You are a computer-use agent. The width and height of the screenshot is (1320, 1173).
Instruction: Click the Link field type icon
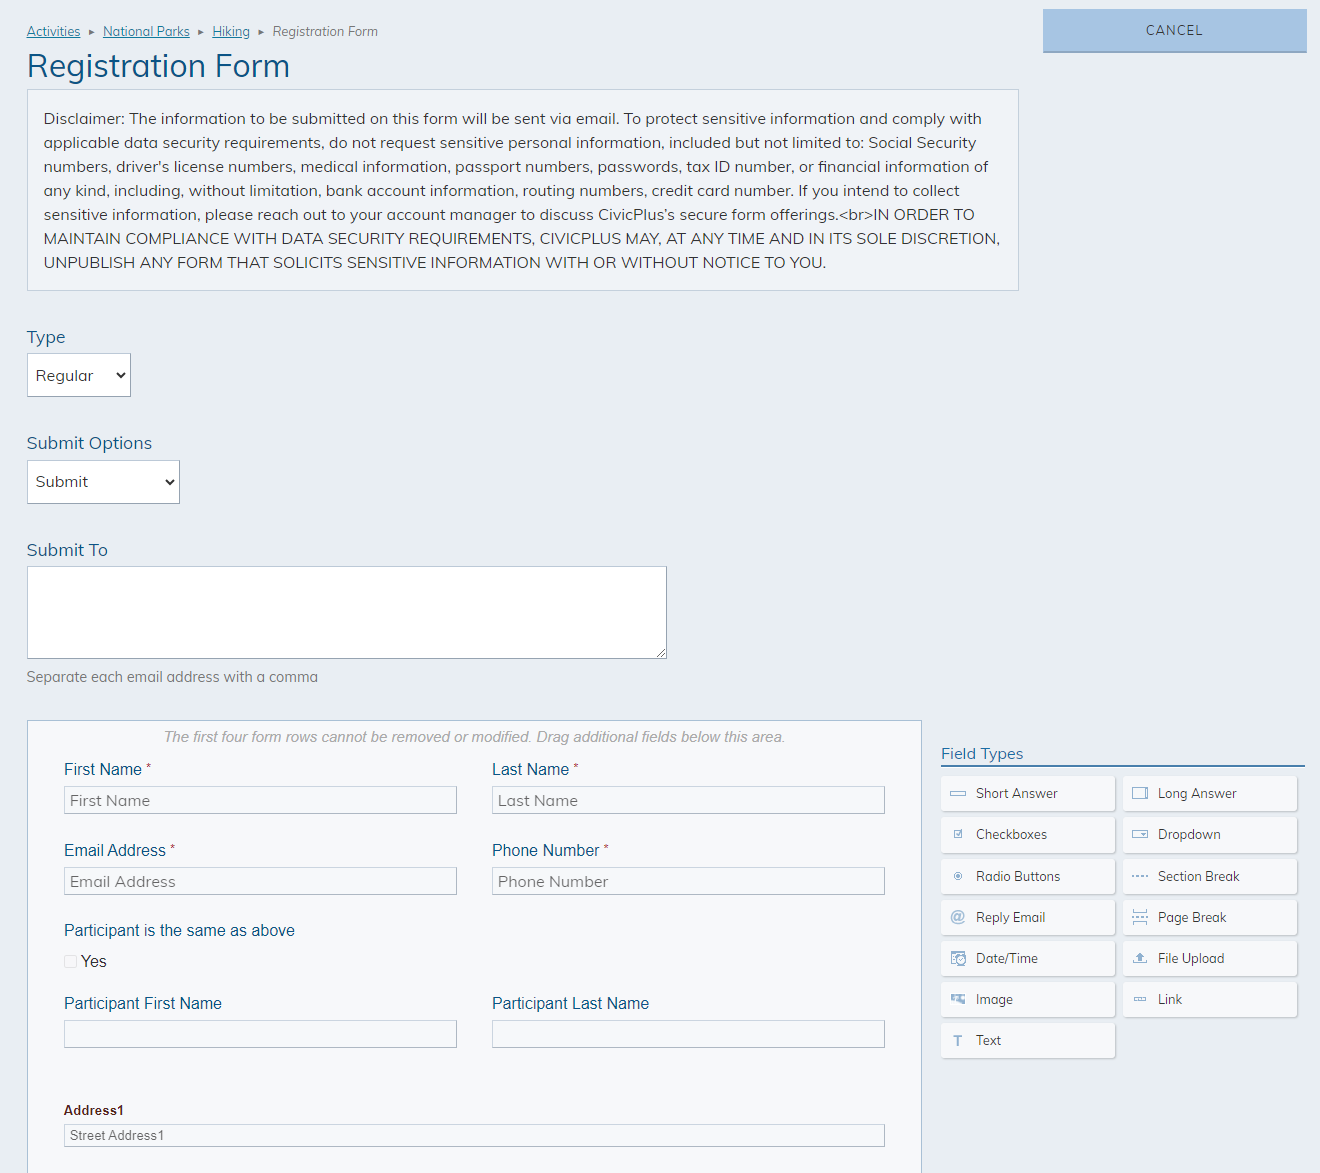point(1140,999)
